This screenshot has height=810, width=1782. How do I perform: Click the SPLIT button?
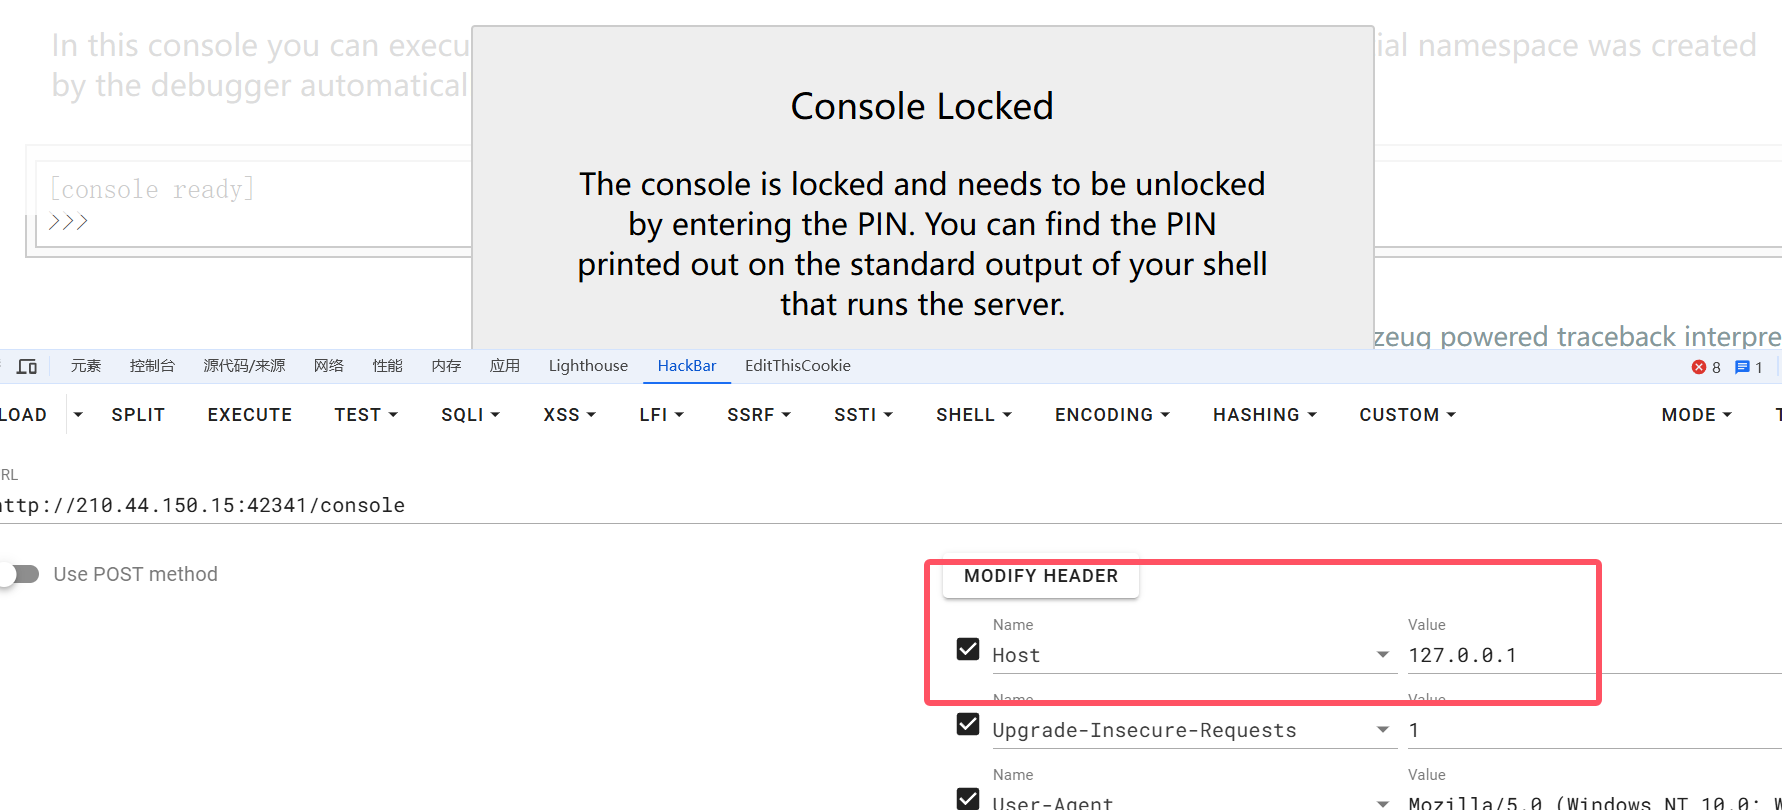point(138,415)
